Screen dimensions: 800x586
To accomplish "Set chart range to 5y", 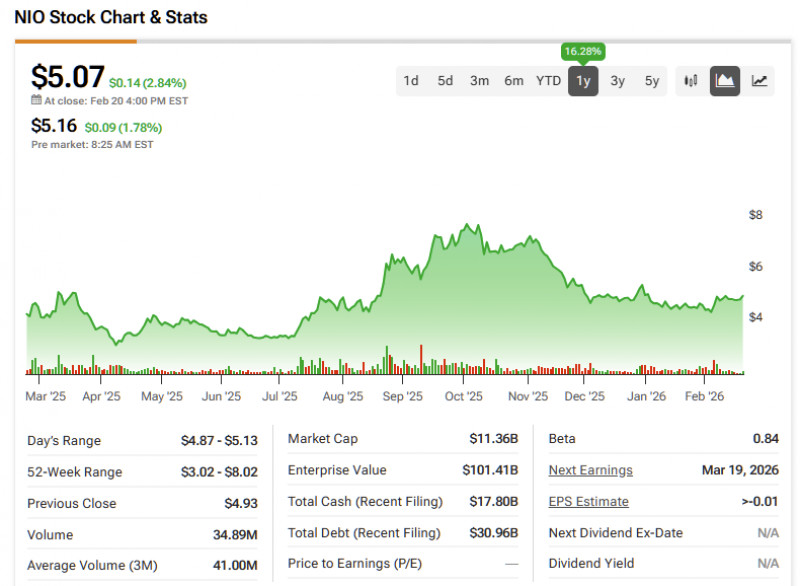I will tap(652, 81).
